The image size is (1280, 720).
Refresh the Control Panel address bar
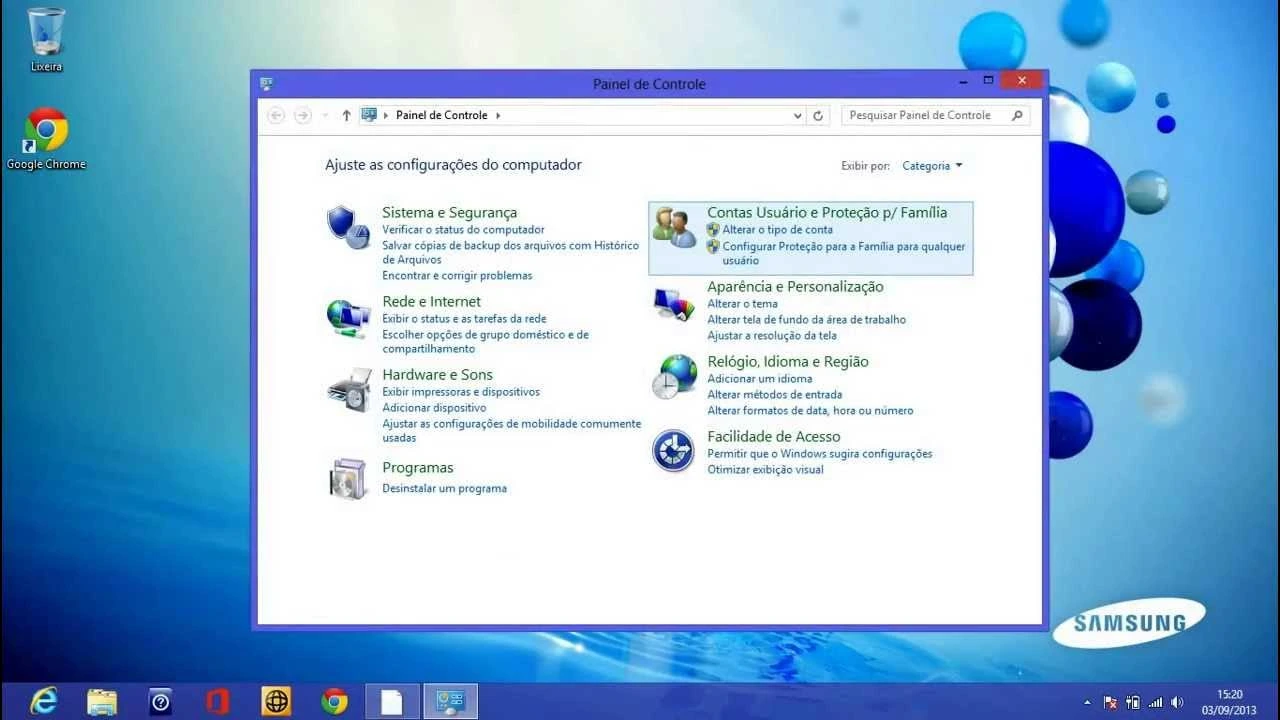(x=818, y=116)
